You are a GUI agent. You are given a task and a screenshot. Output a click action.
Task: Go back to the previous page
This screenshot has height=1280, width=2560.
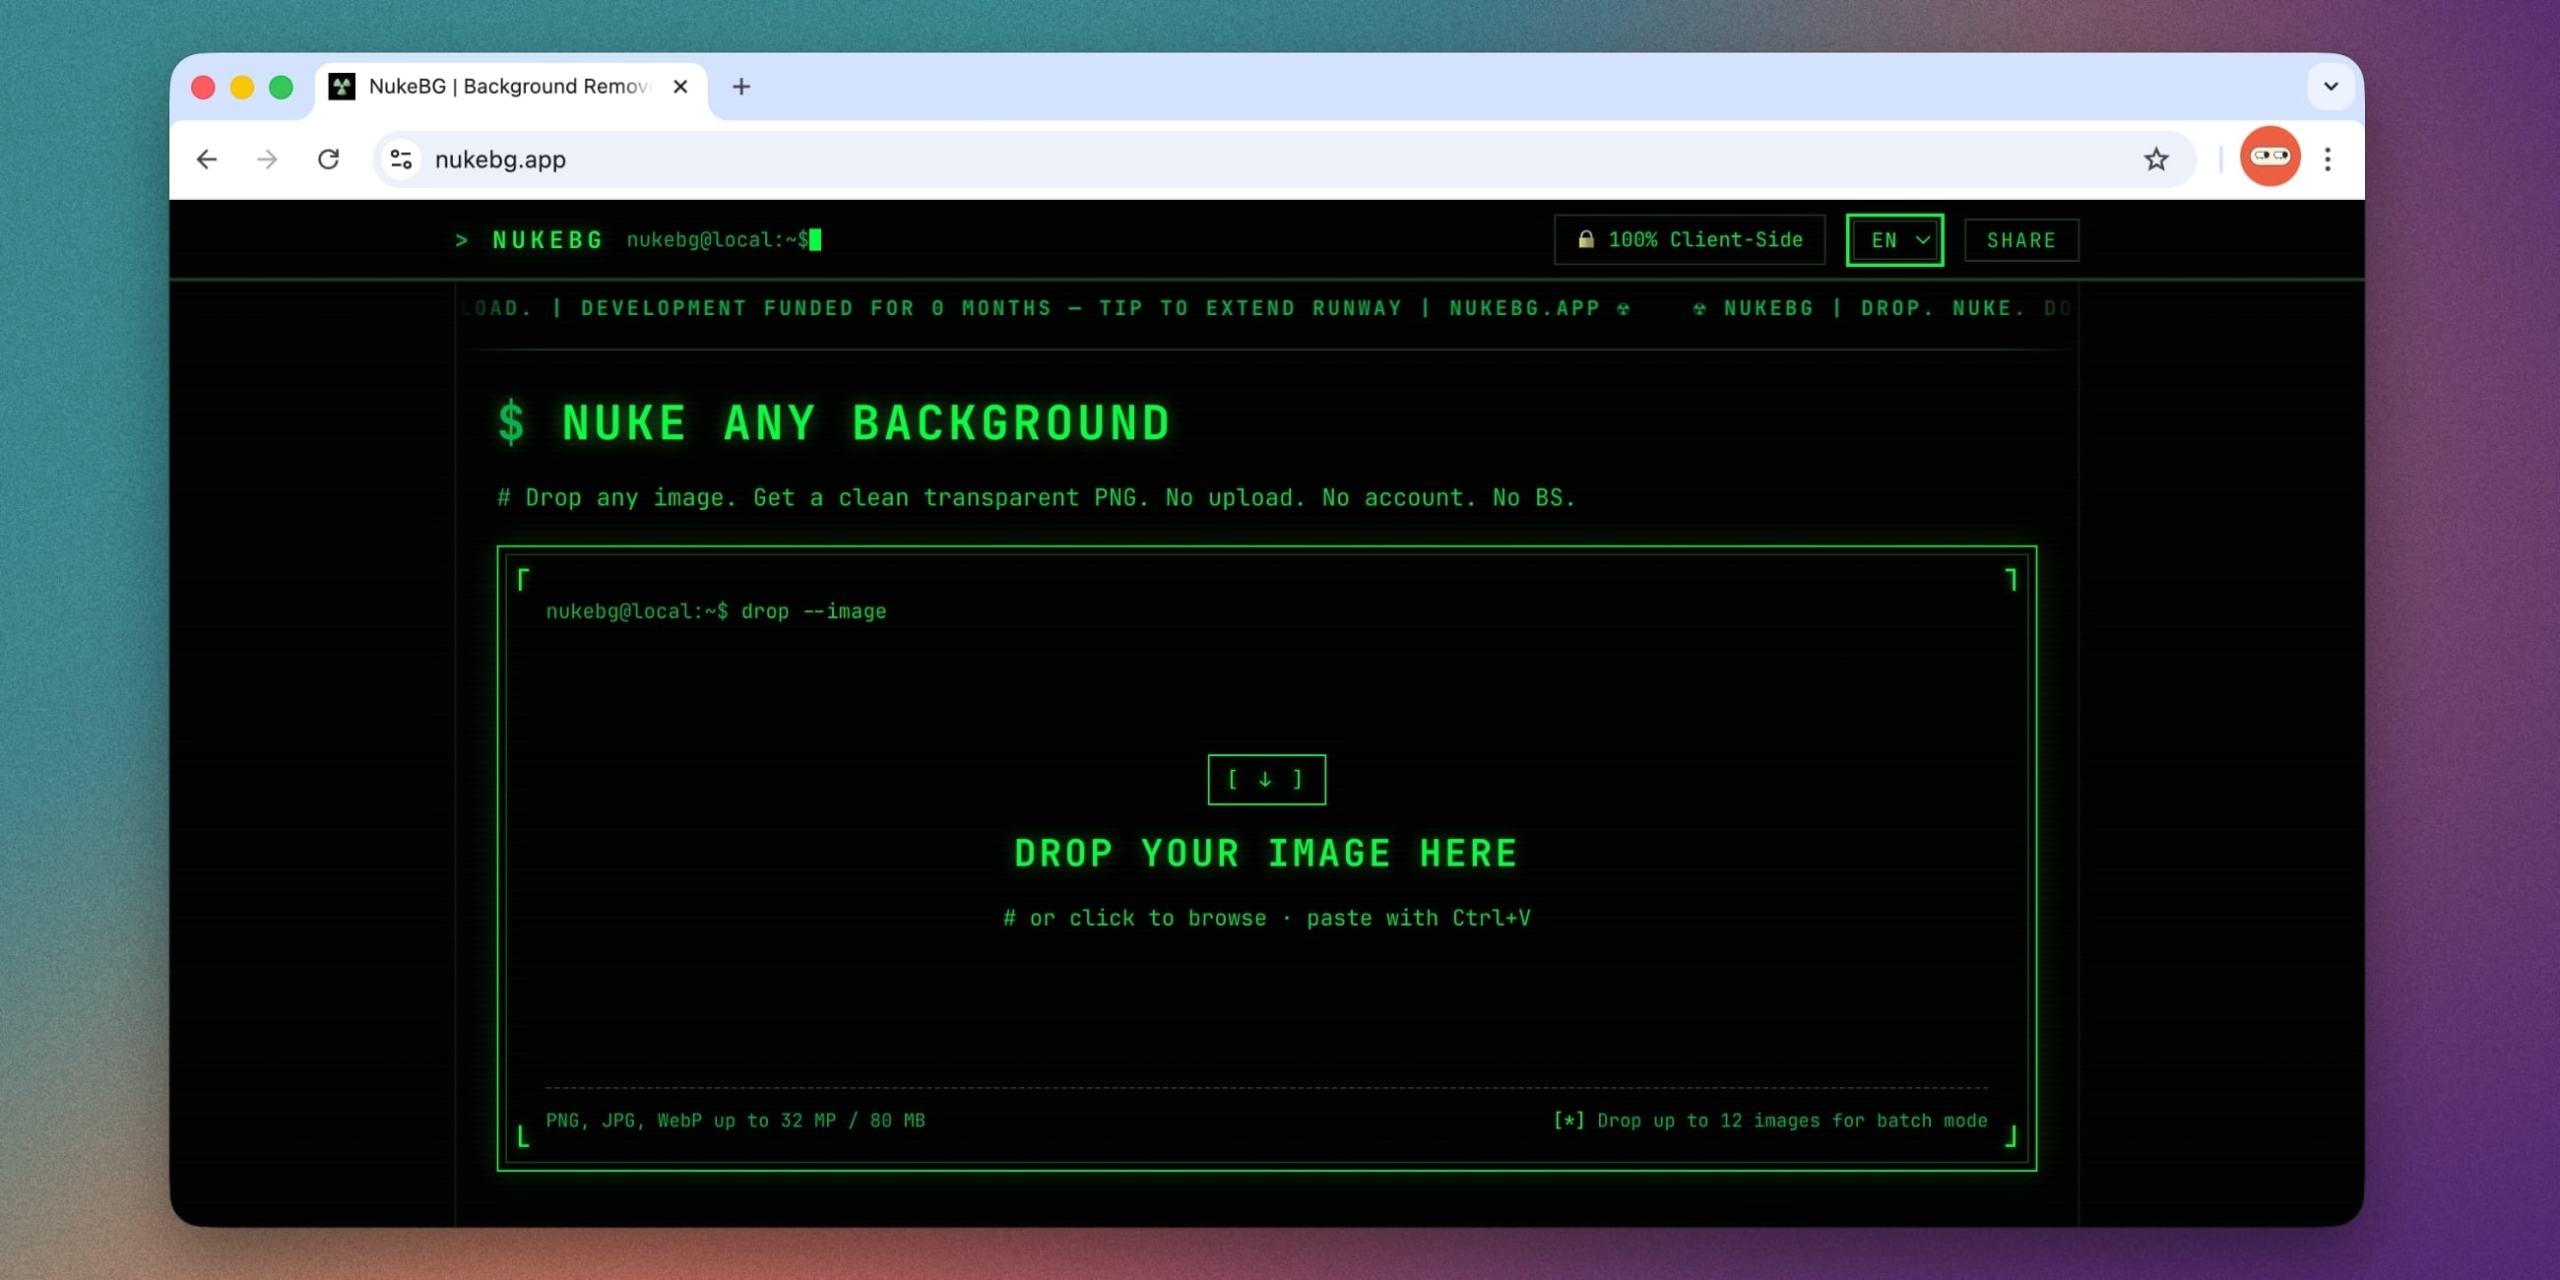tap(207, 159)
